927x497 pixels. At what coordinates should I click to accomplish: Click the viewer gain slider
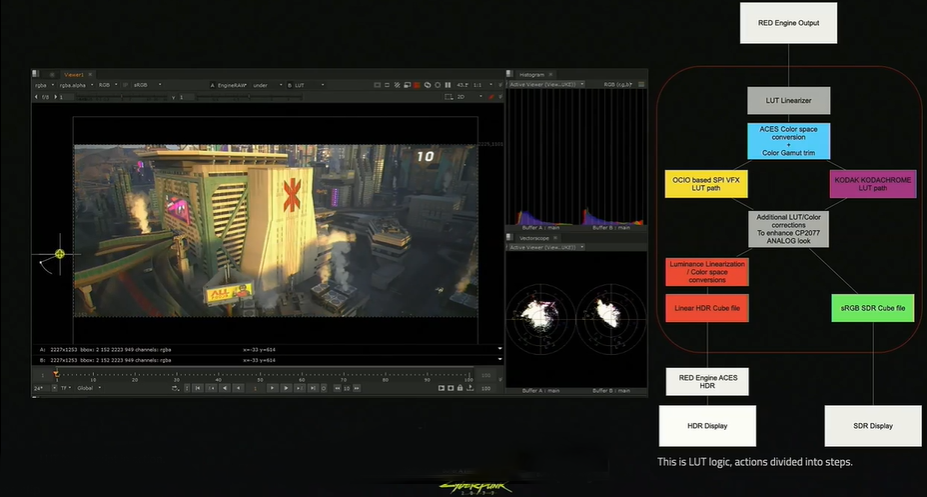[122, 97]
